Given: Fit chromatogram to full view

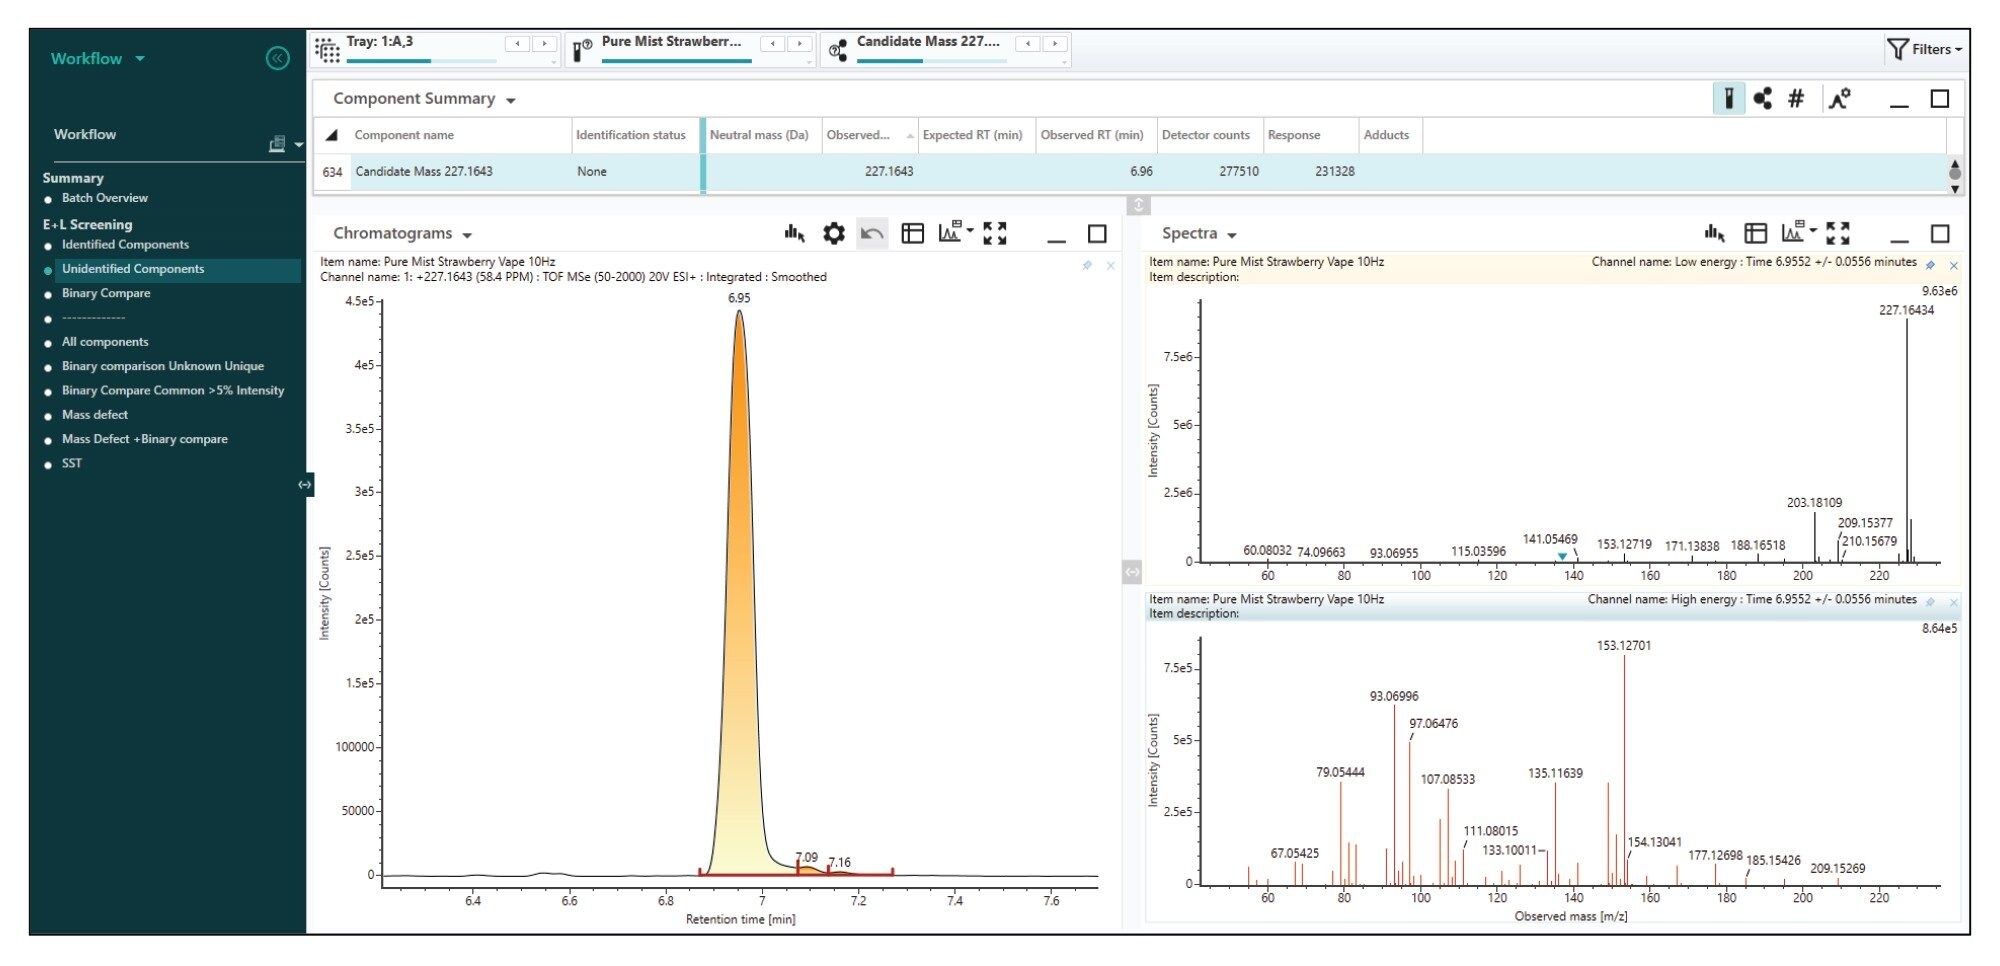Looking at the screenshot, I should [995, 233].
